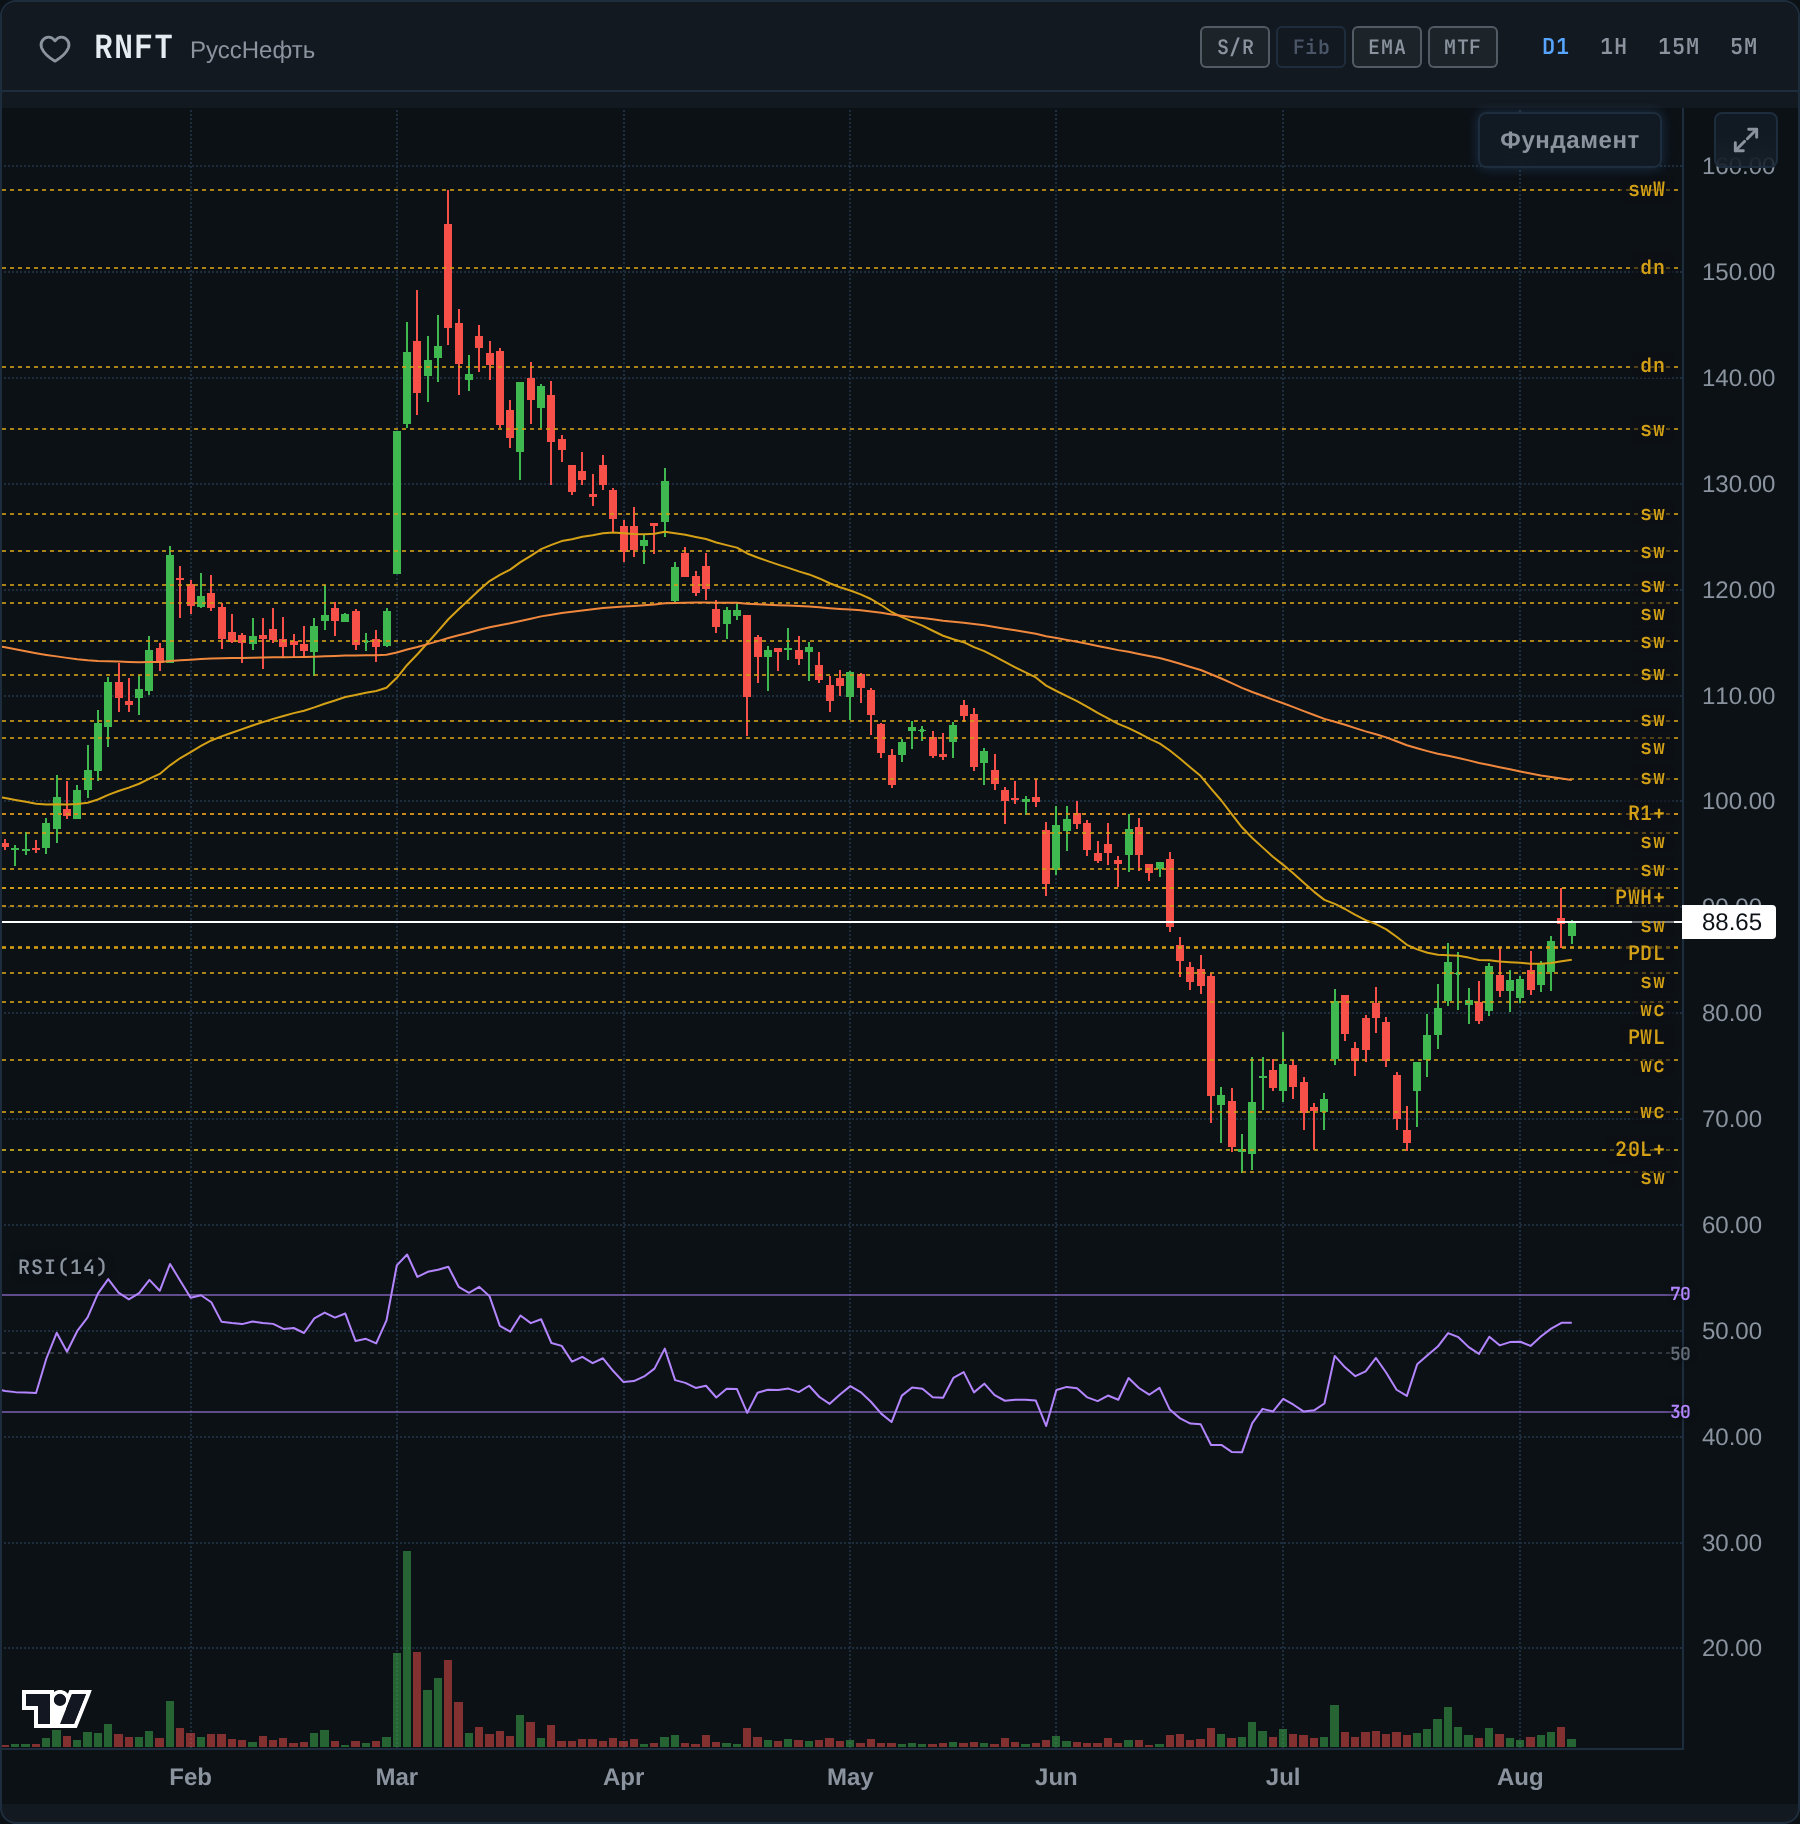Click the Jul label on time axis
Viewport: 1800px width, 1824px height.
pyautogui.click(x=1283, y=1777)
